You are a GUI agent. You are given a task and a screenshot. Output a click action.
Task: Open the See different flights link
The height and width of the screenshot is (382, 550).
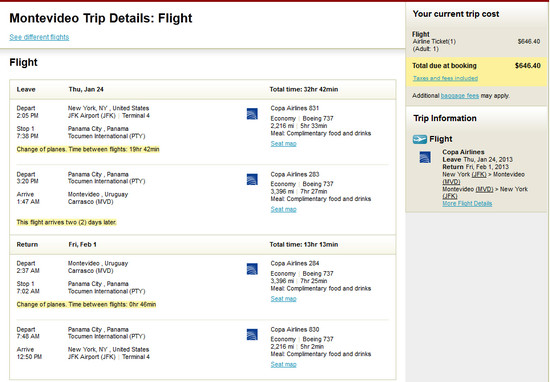click(x=39, y=37)
